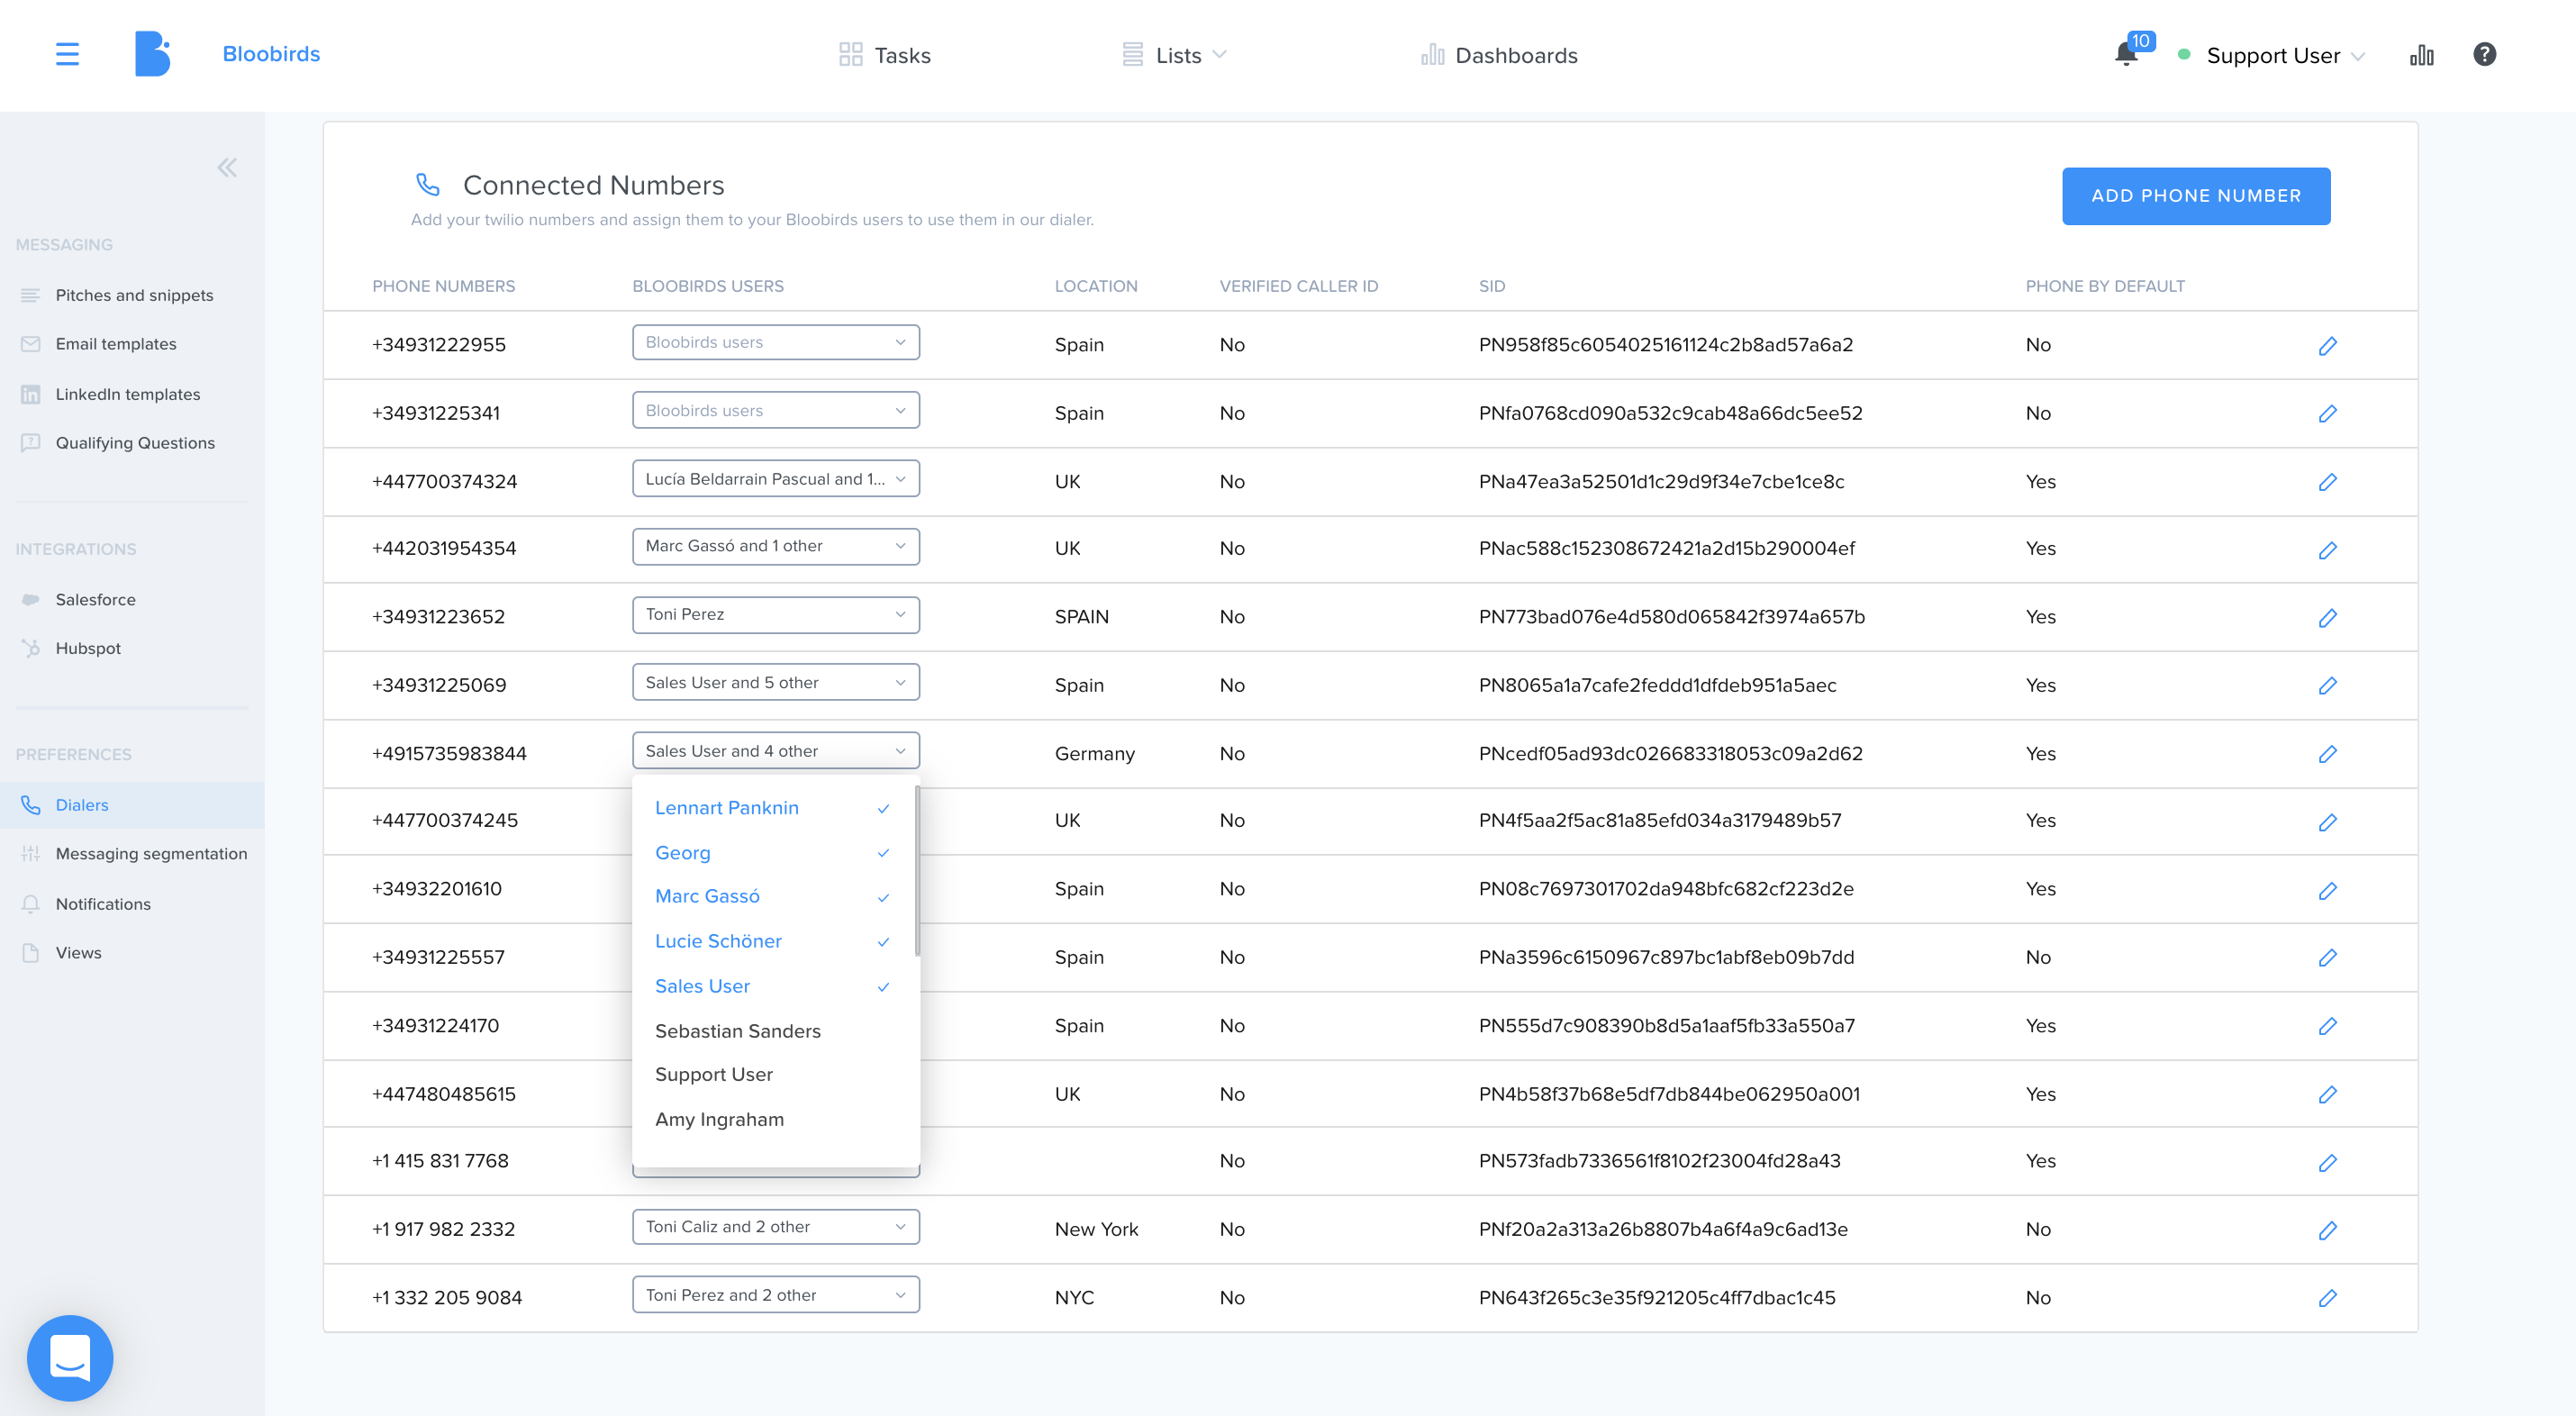Deselect Marc Gassó in user list

(x=774, y=897)
